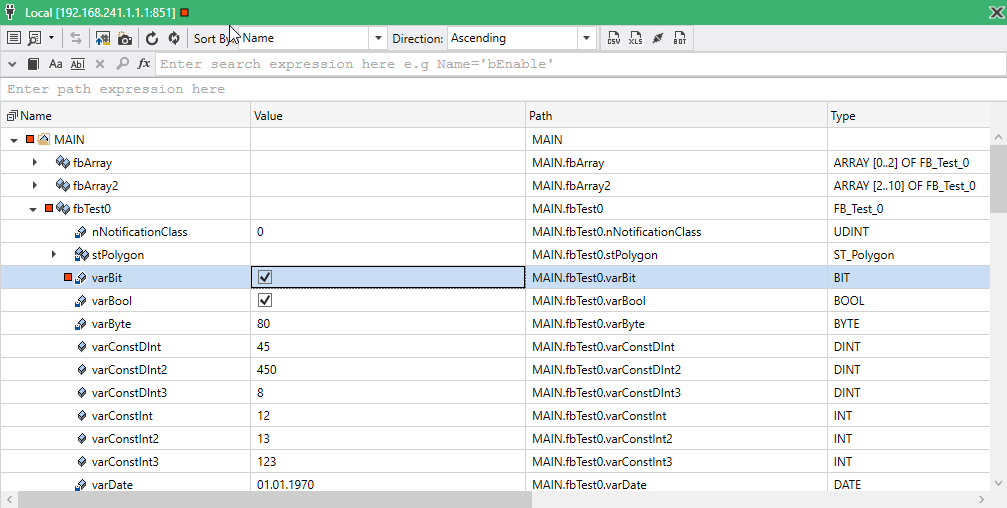Image resolution: width=1007 pixels, height=508 pixels.
Task: Click the value 01.01.1970 of varDate
Action: click(285, 484)
